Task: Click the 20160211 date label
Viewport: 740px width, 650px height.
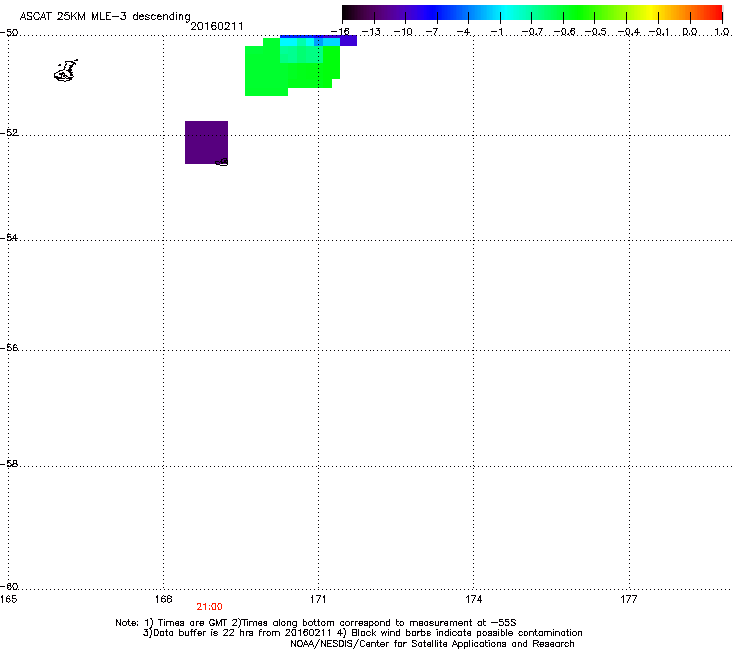Action: point(217,26)
